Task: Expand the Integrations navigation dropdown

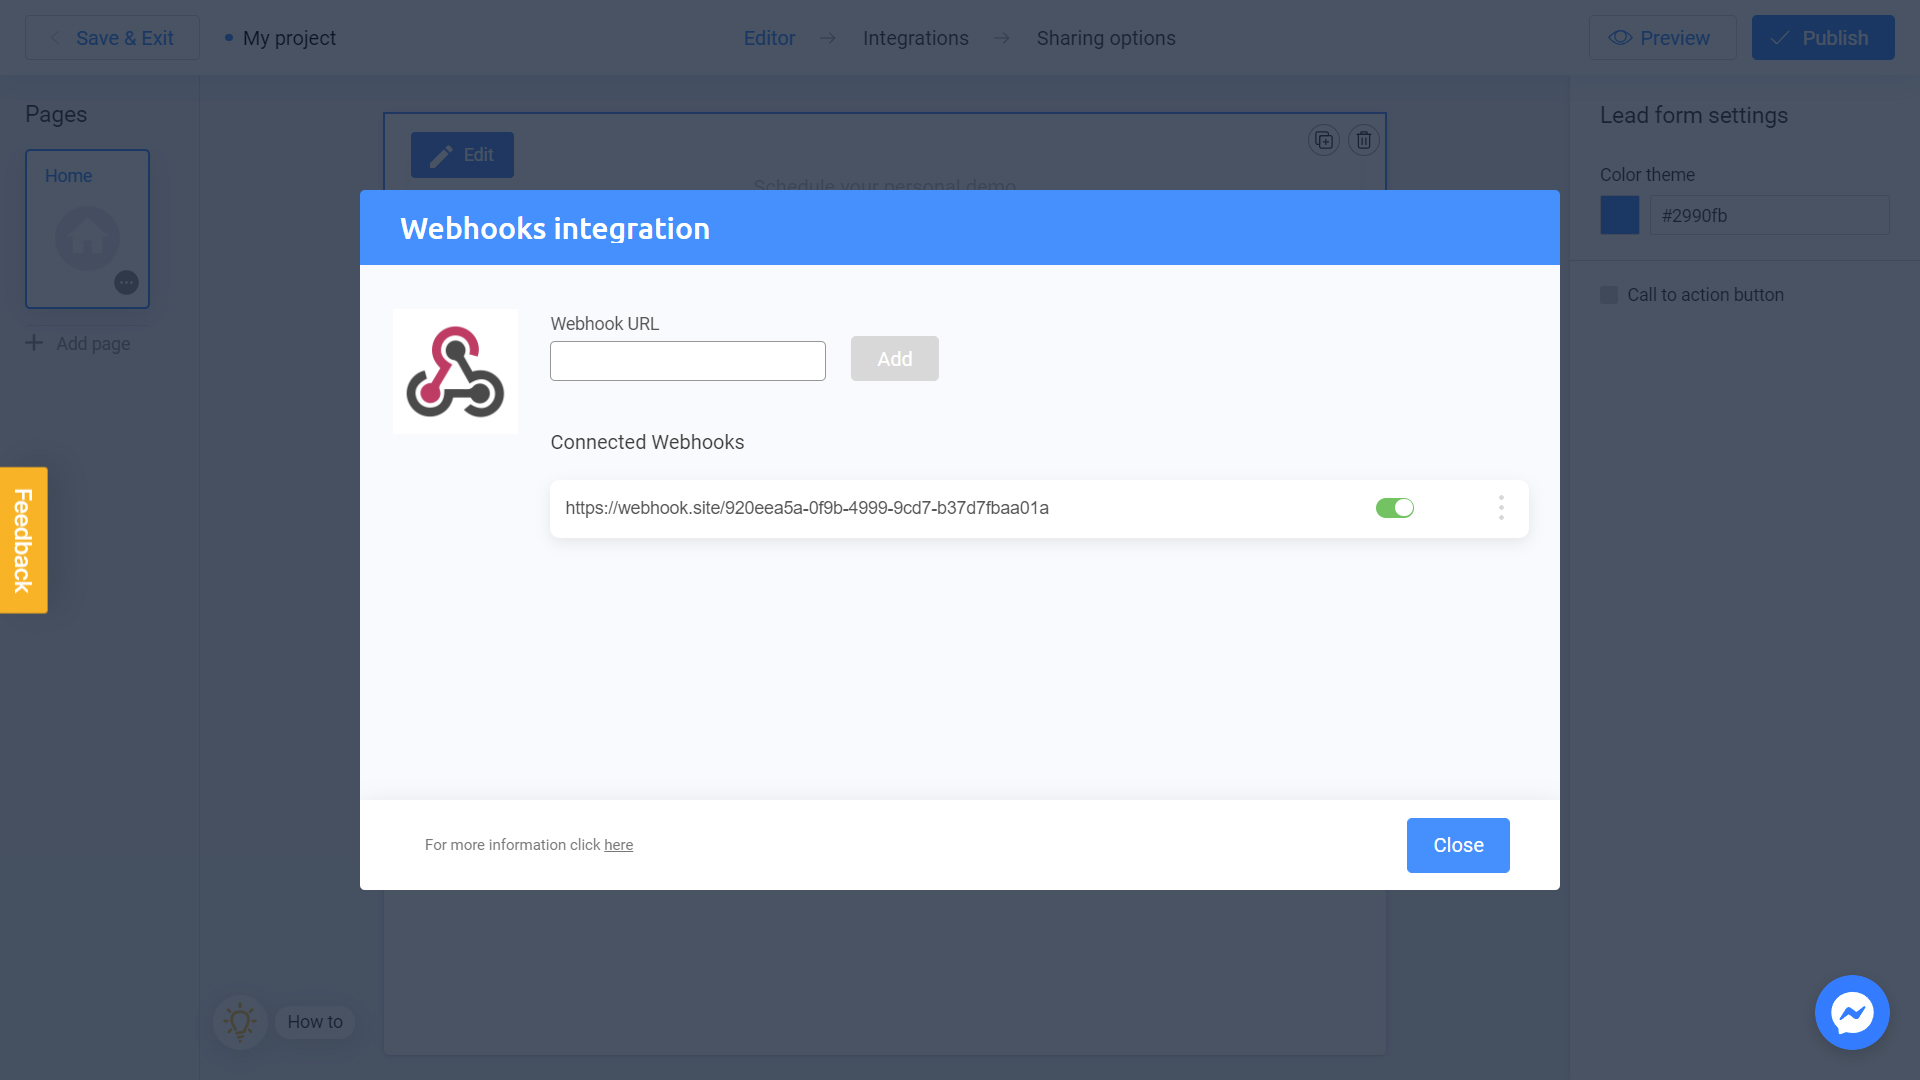Action: (916, 37)
